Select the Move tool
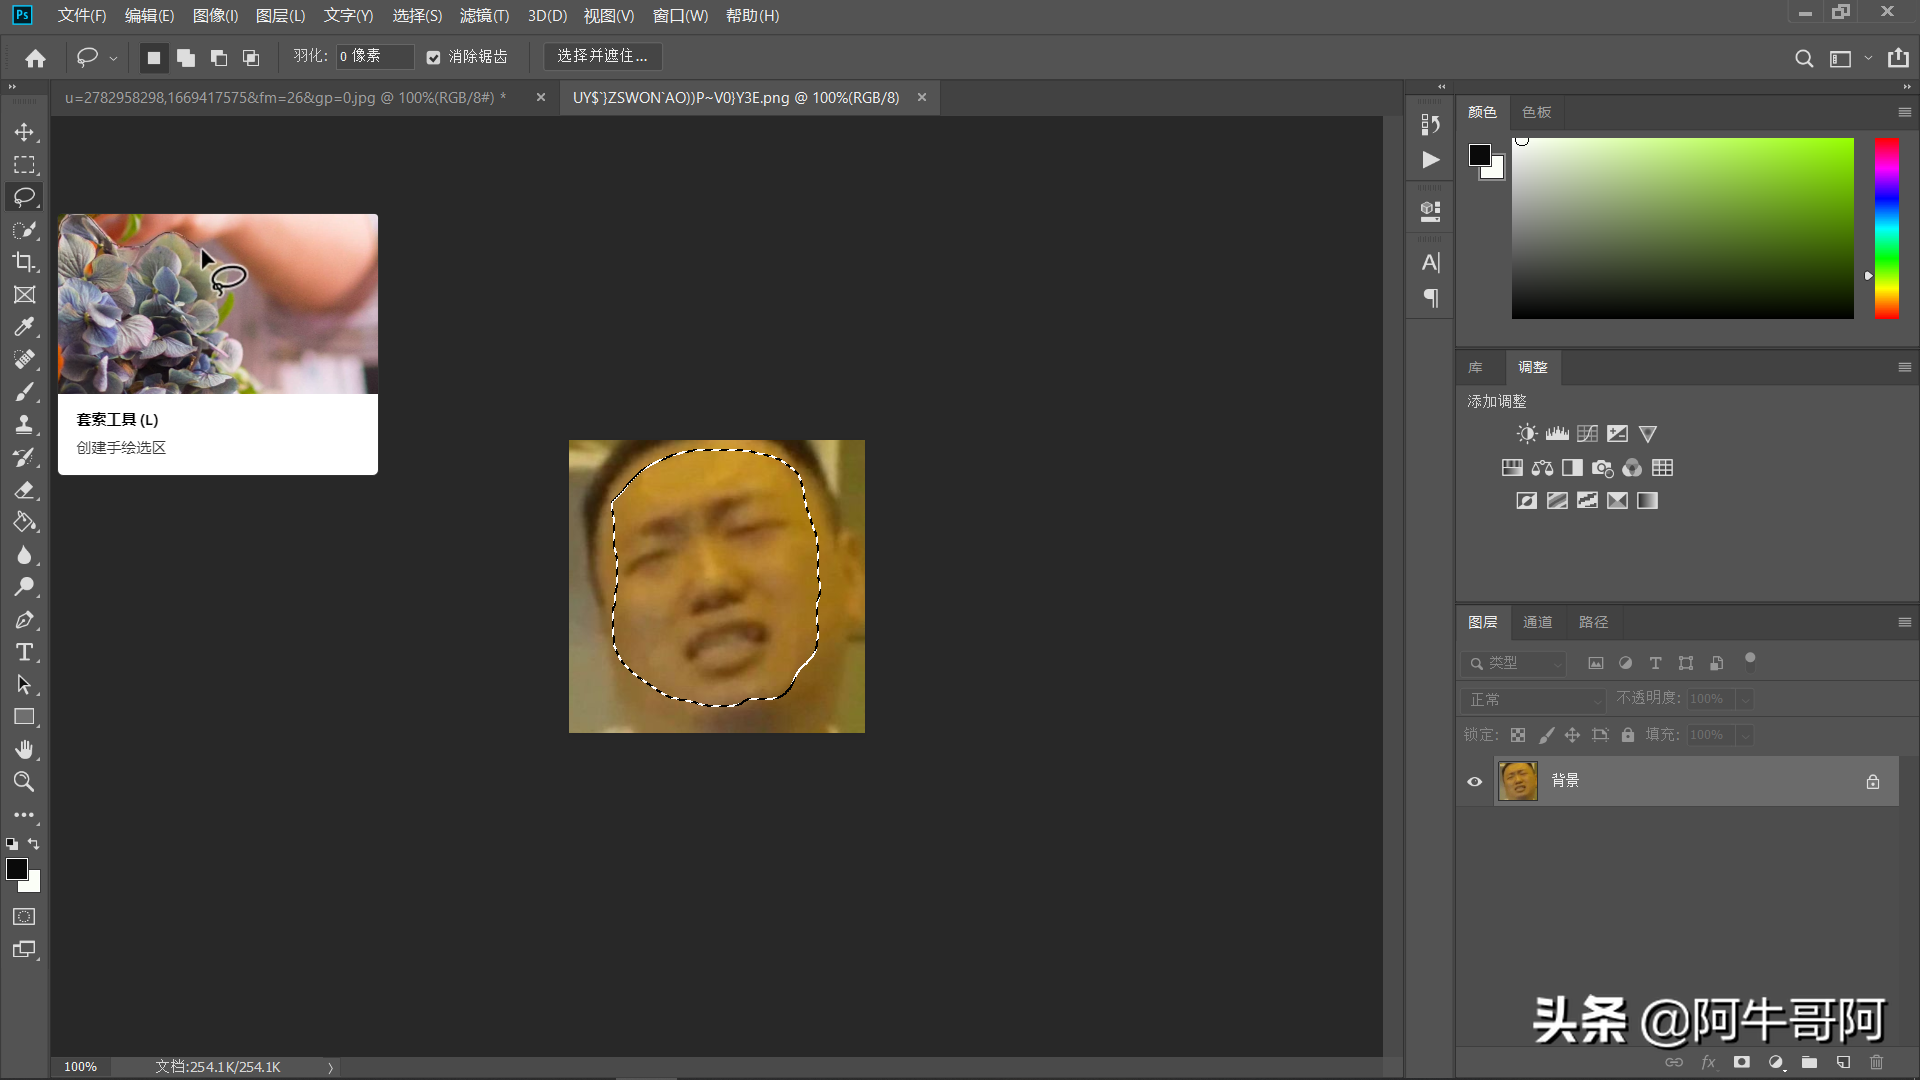The height and width of the screenshot is (1080, 1920). click(x=24, y=132)
